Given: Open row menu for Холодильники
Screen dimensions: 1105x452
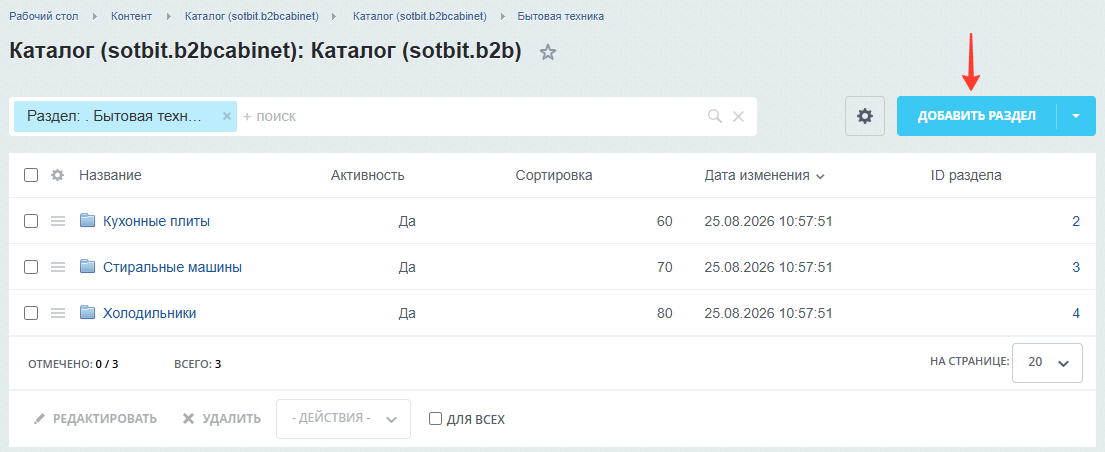Looking at the screenshot, I should (58, 313).
